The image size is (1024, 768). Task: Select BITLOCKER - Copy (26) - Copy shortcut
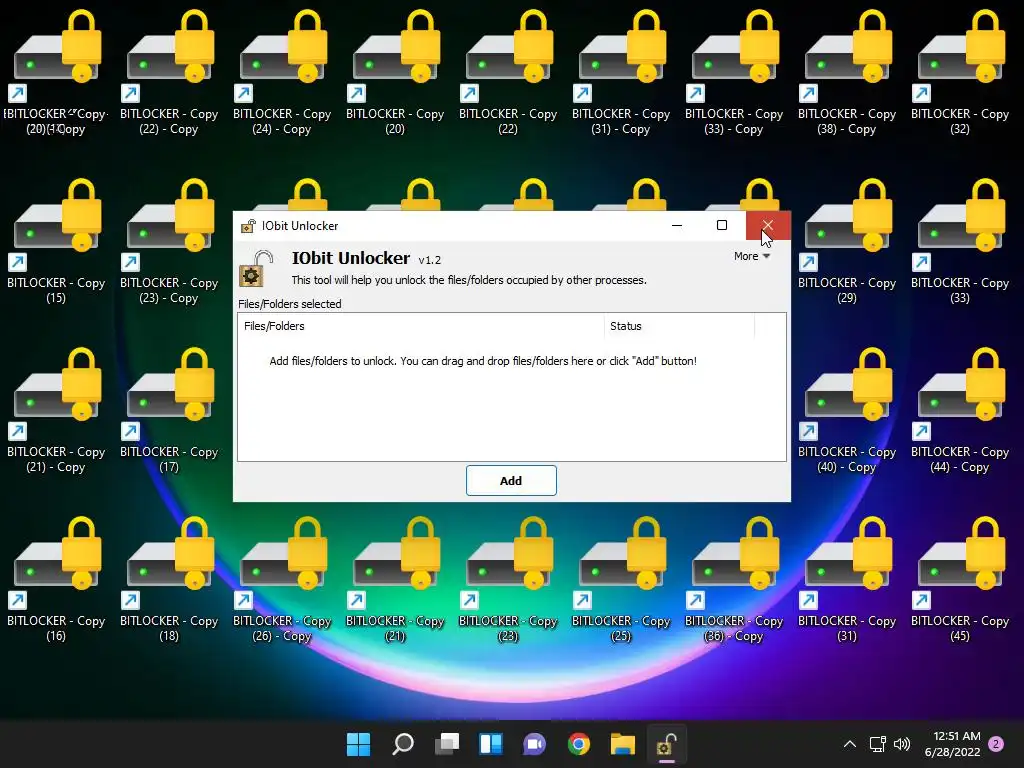click(x=282, y=579)
